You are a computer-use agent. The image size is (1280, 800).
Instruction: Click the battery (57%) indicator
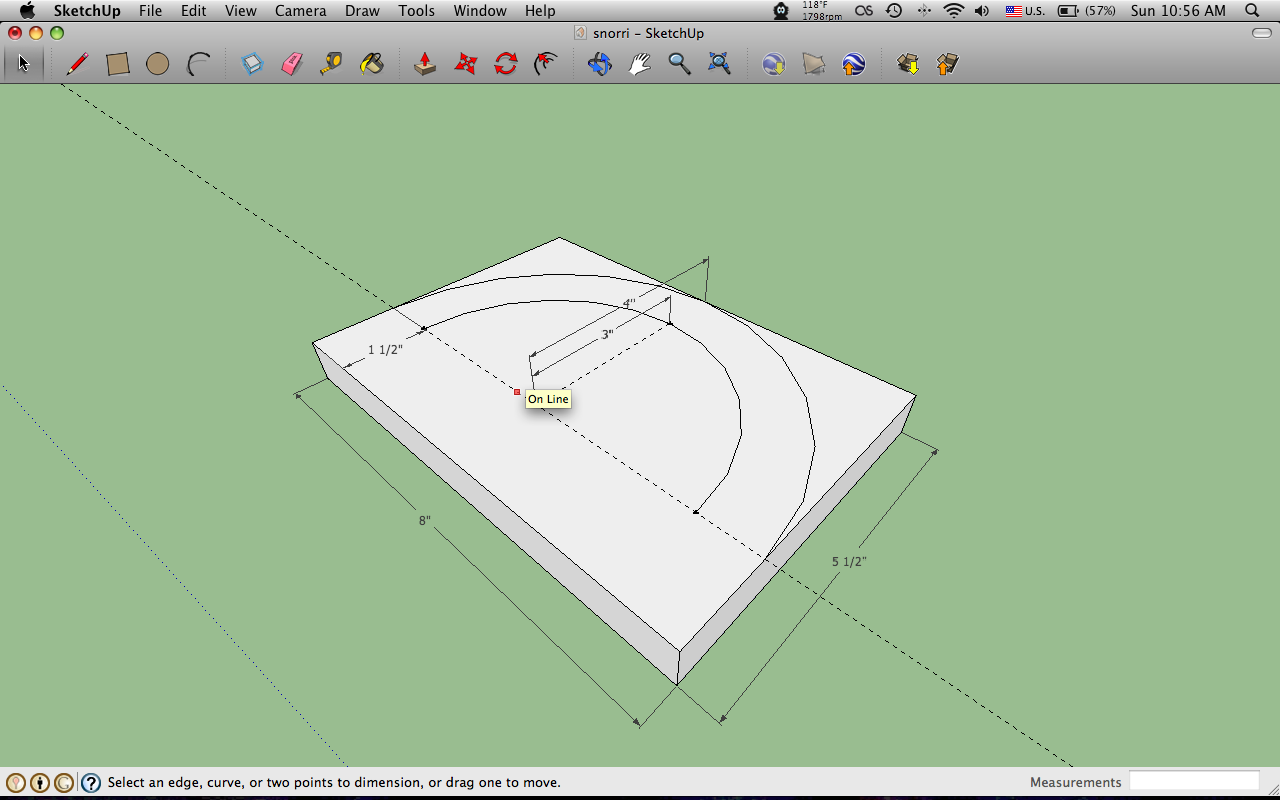tap(1087, 11)
